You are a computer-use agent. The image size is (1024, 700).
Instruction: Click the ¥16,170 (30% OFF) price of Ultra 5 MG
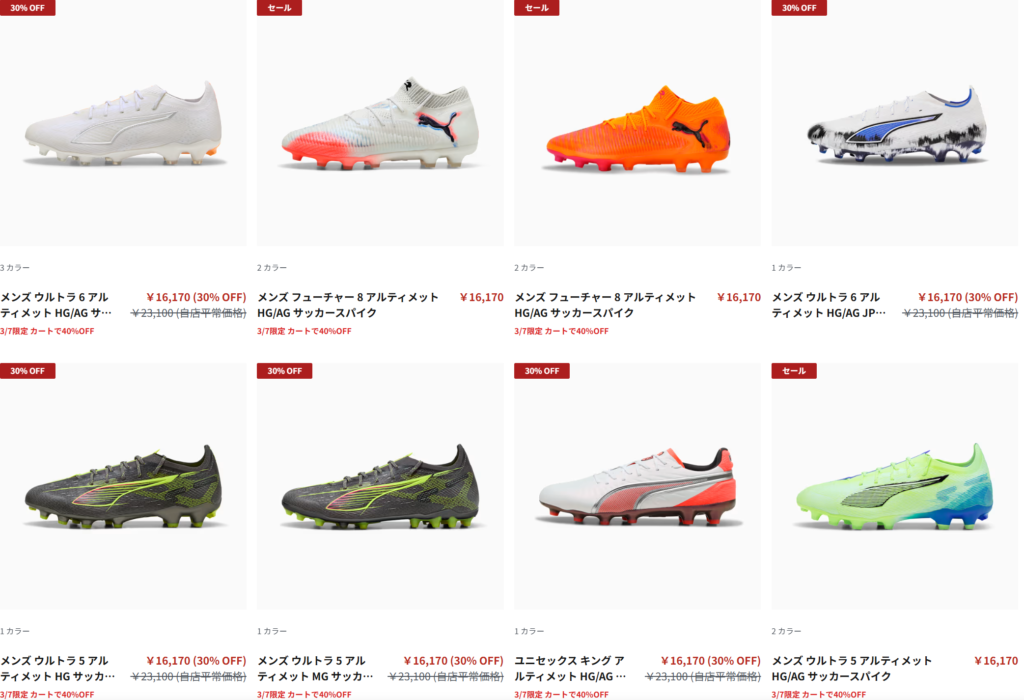pos(453,661)
